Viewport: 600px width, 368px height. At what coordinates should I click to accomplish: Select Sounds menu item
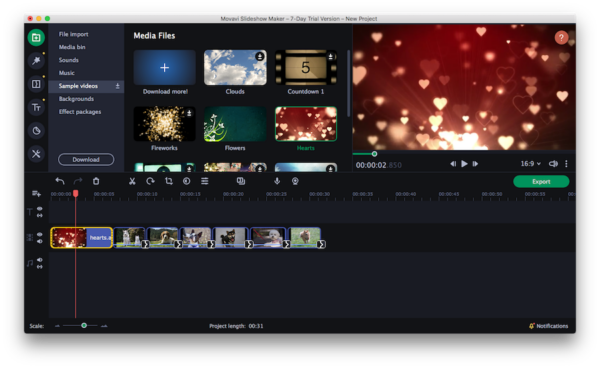68,60
